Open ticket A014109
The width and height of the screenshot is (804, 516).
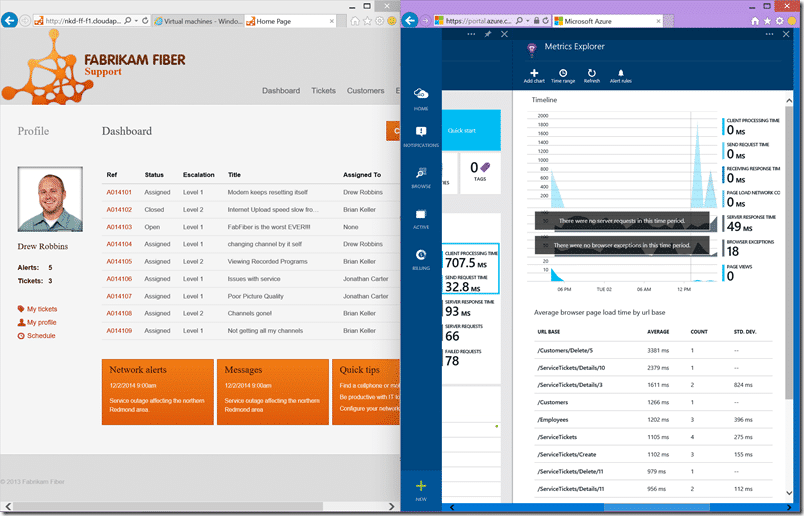(x=119, y=331)
